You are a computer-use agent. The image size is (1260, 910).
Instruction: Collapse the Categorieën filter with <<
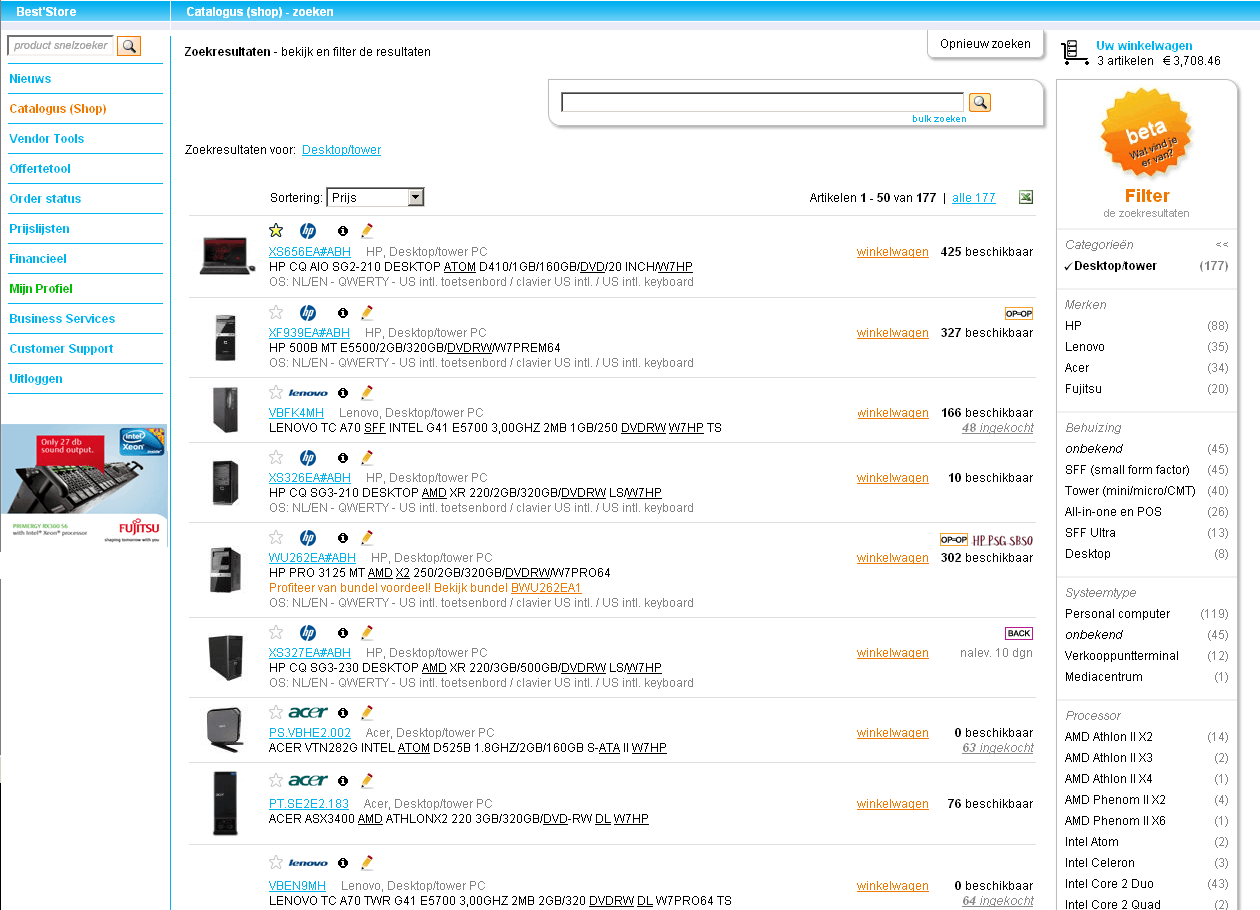click(1221, 244)
